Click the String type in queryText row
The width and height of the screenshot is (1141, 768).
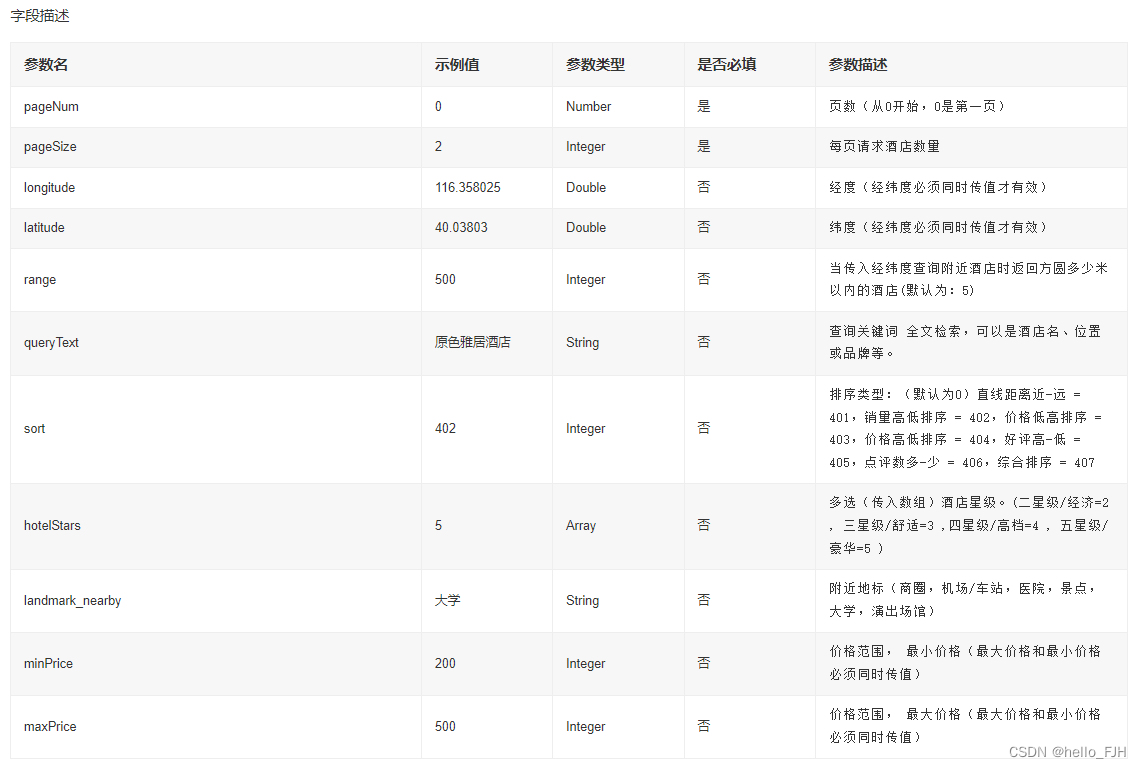582,343
